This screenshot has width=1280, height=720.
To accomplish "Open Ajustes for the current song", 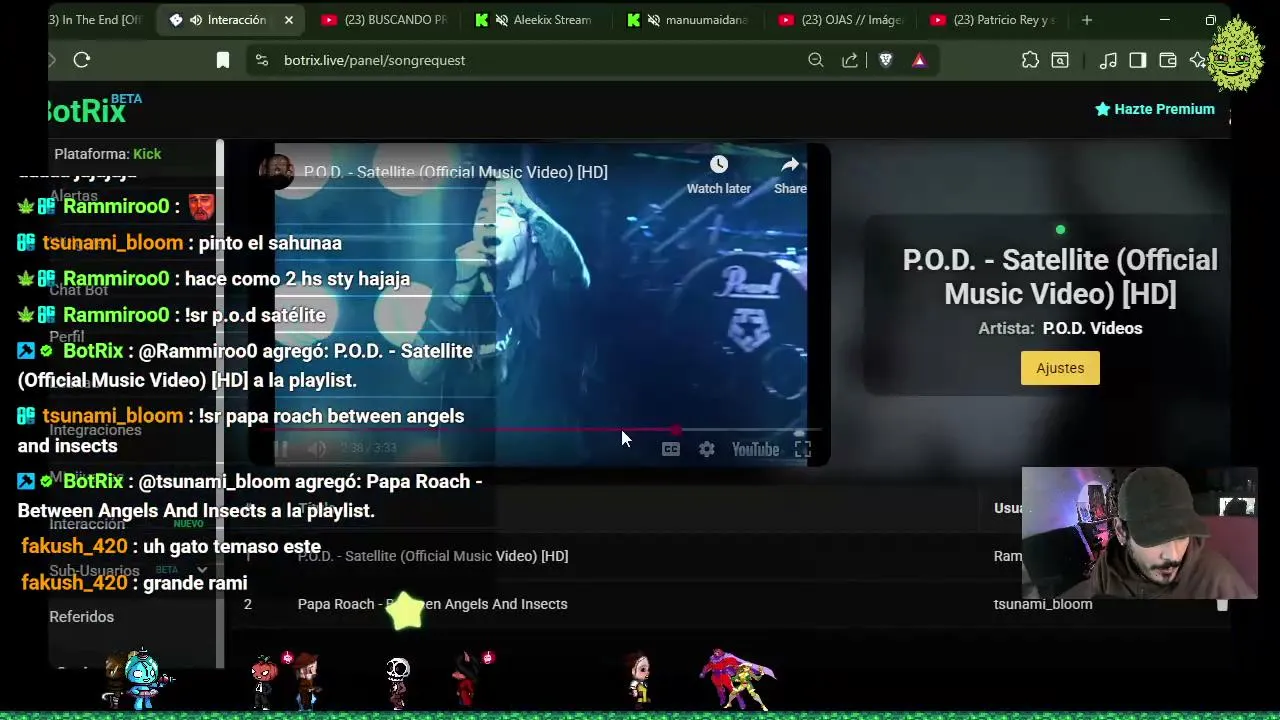I will (1060, 368).
